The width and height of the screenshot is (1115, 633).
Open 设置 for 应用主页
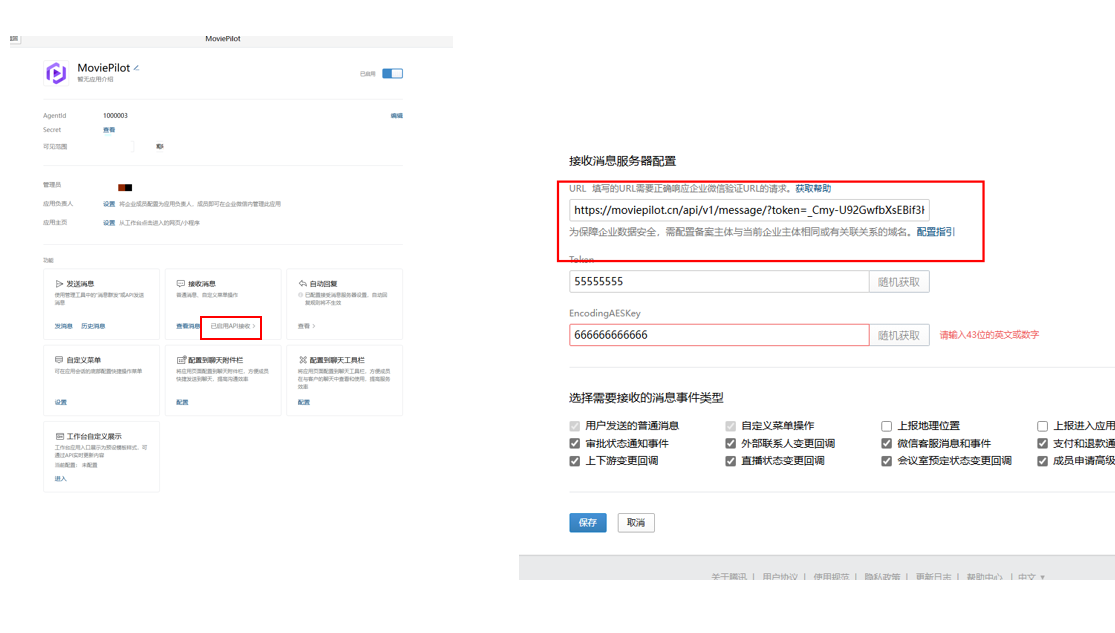(109, 223)
